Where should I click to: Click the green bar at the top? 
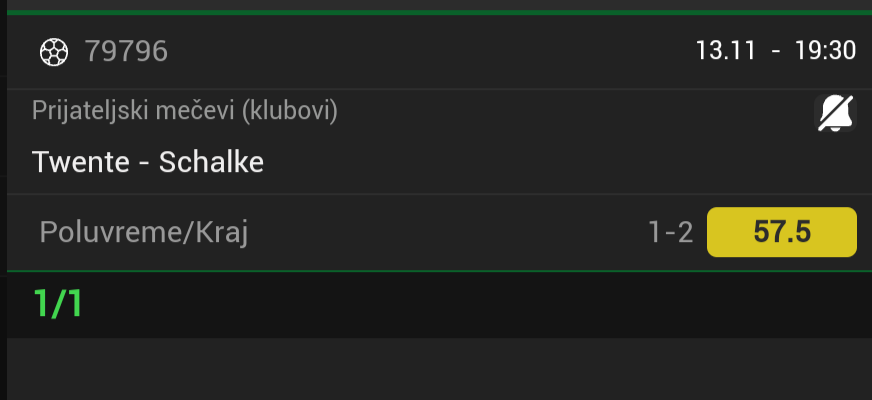pos(436,12)
